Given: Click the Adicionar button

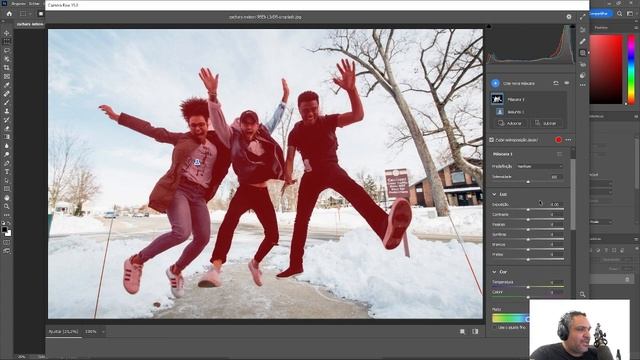Looking at the screenshot, I should [510, 123].
